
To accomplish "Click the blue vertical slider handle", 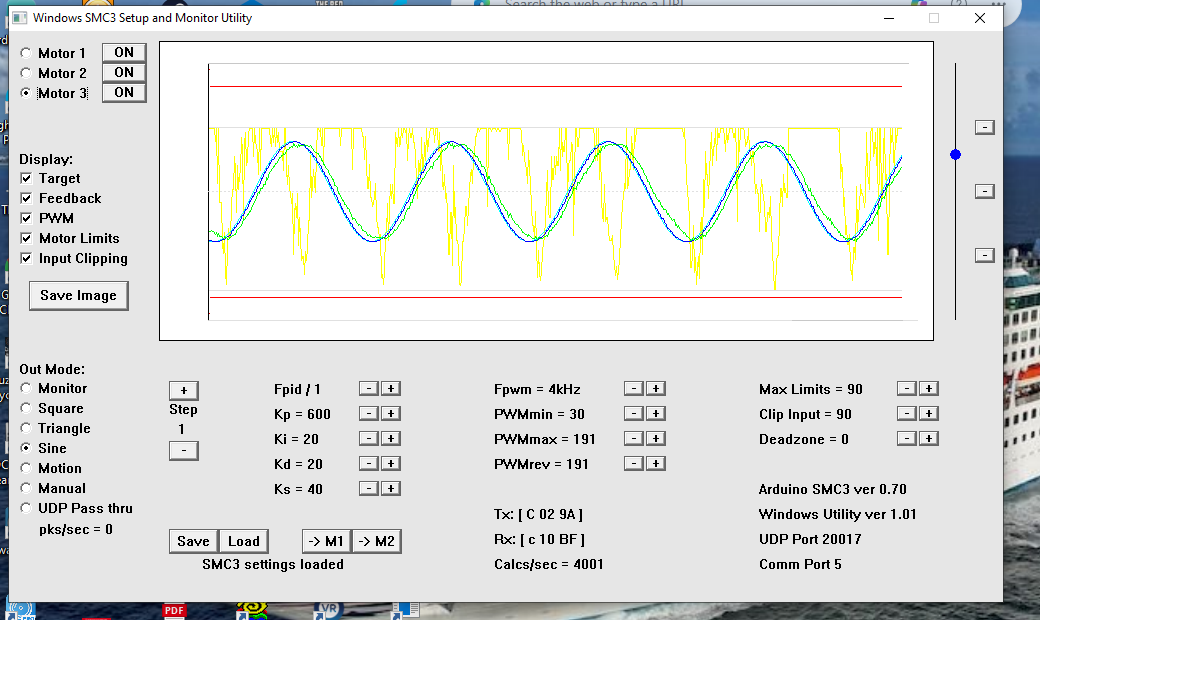I will click(x=955, y=154).
